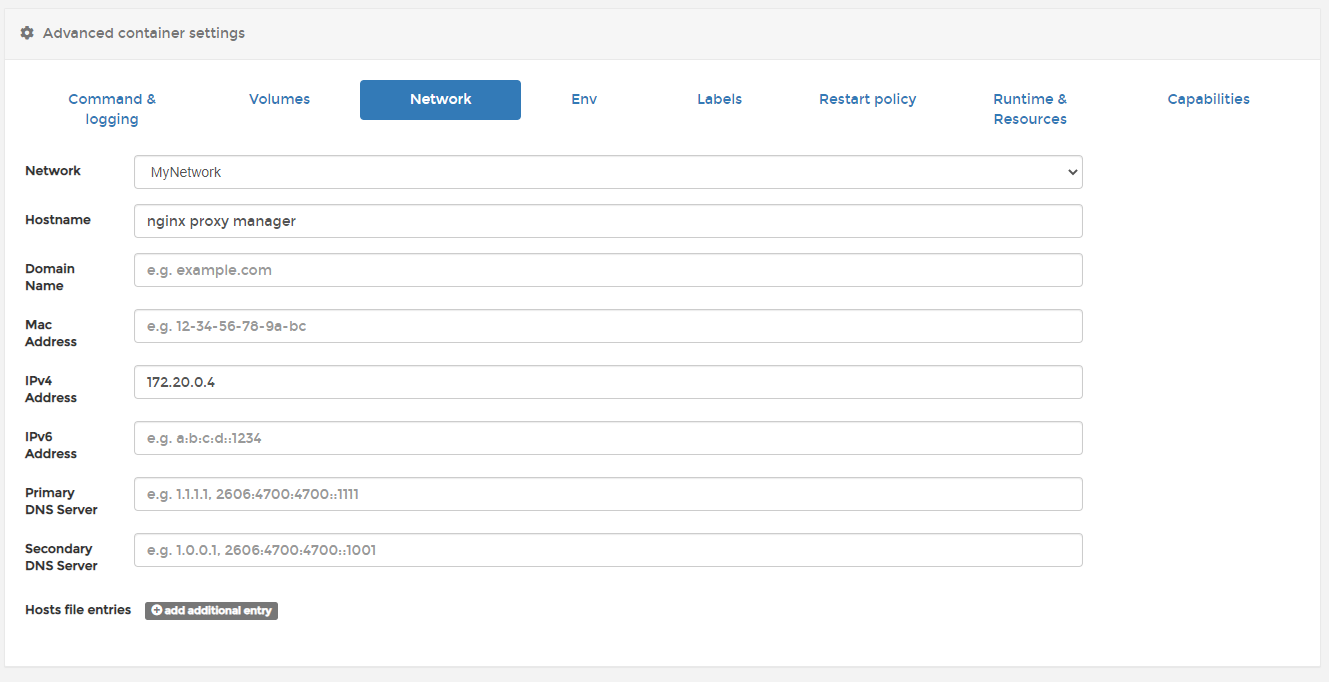This screenshot has width=1329, height=682.
Task: Click the Hosts file entries label
Action: tap(78, 609)
